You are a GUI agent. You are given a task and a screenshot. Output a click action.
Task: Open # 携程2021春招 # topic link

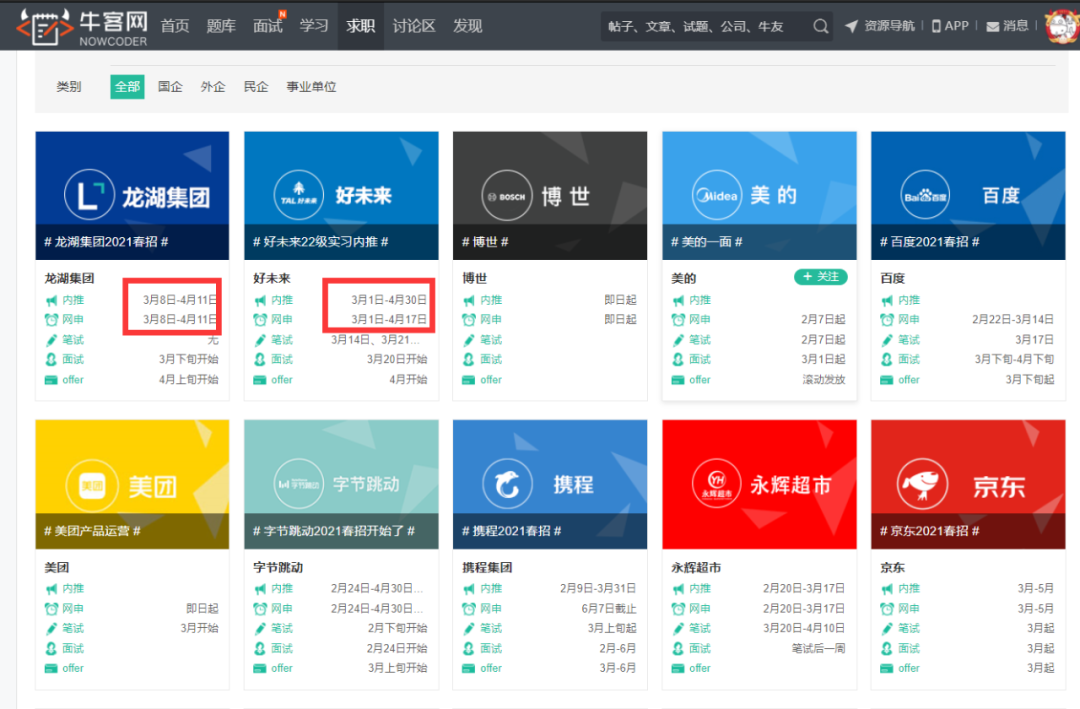(x=512, y=531)
